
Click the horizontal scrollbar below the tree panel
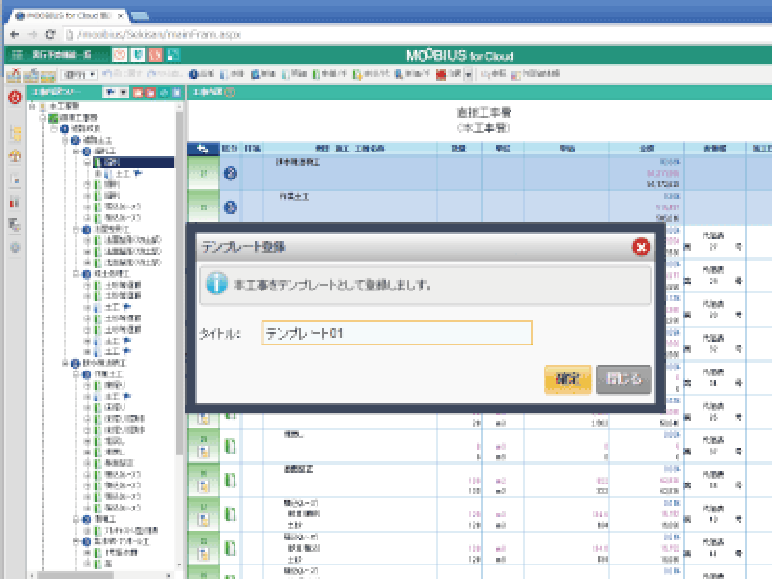point(75,575)
